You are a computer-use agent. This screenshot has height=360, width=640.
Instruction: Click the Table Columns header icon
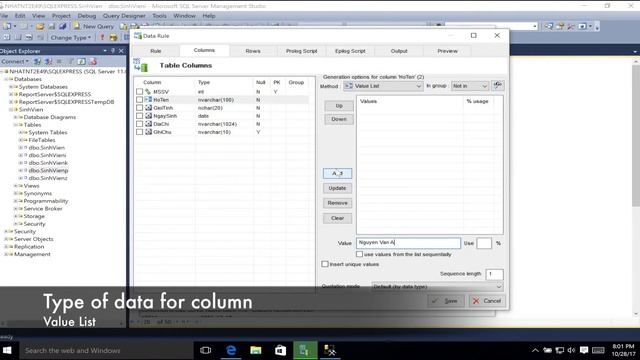[141, 65]
